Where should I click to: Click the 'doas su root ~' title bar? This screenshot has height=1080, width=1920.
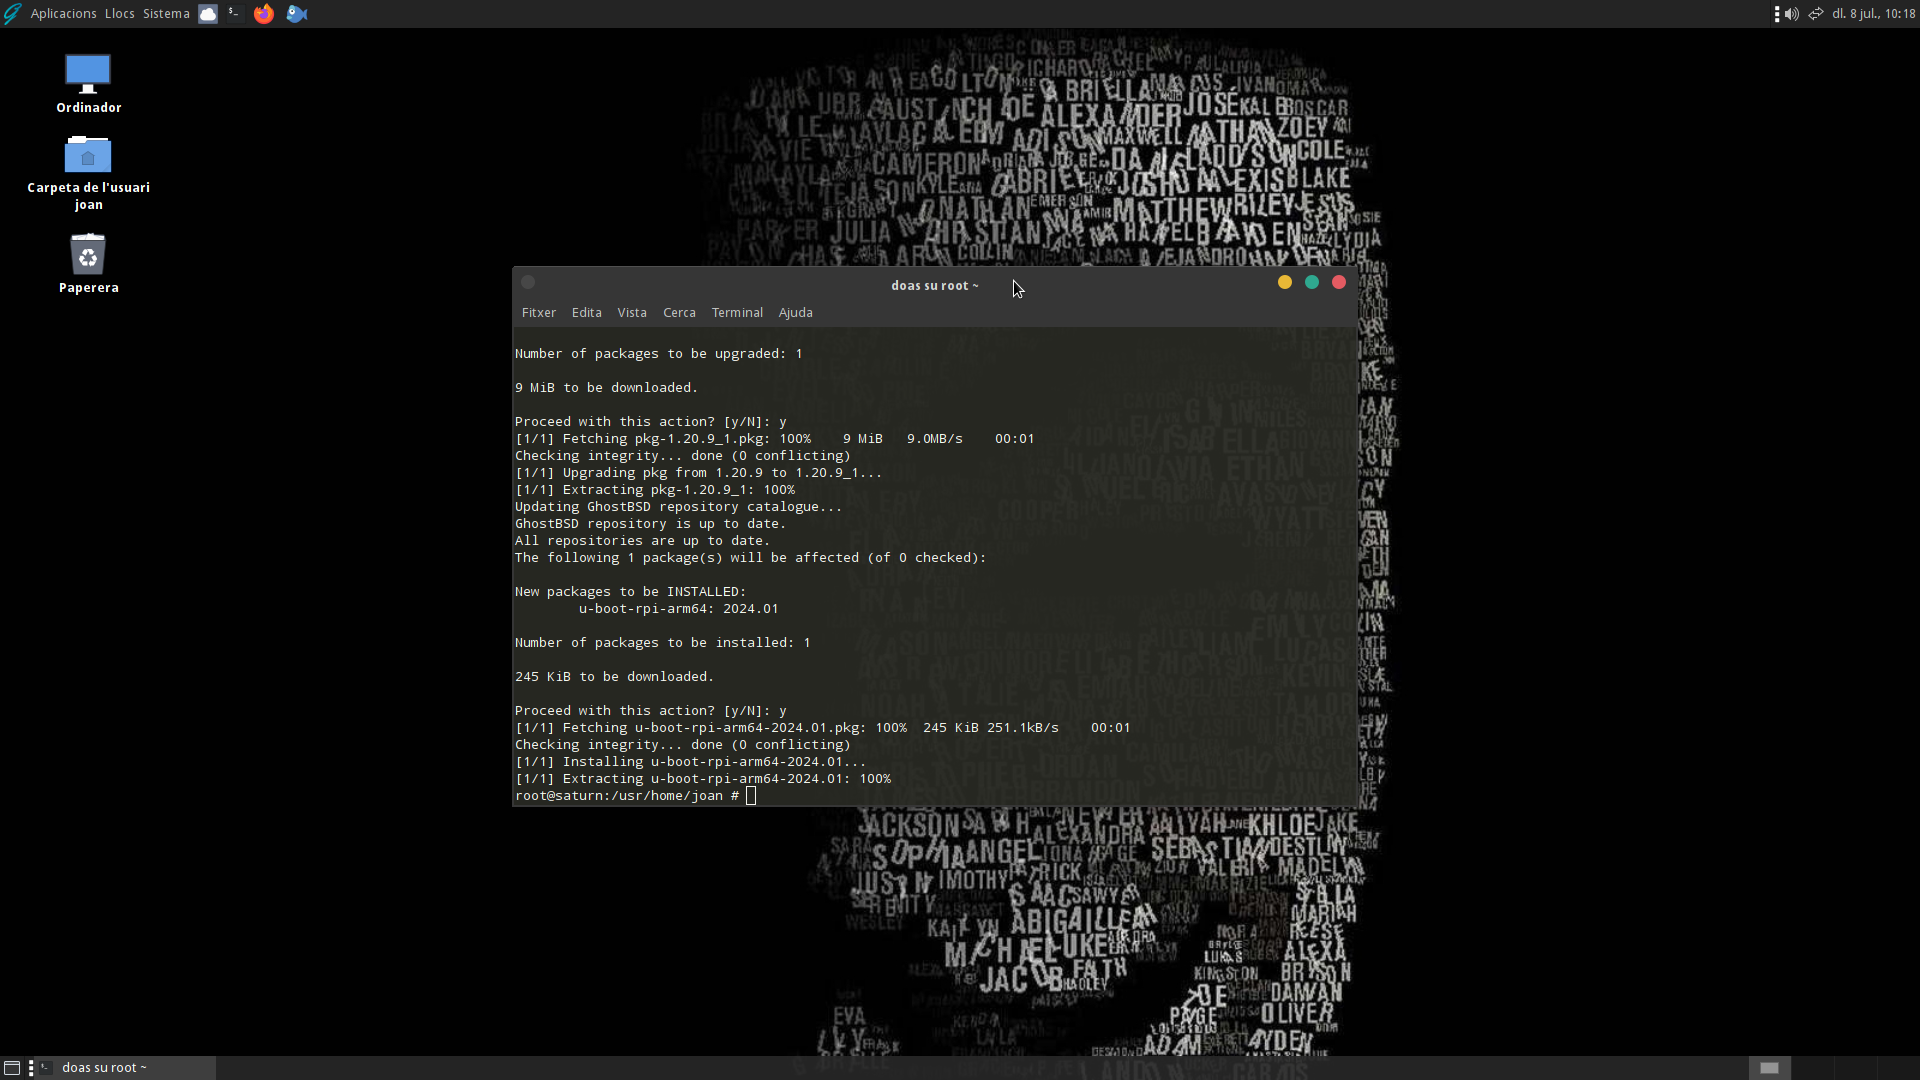point(934,285)
